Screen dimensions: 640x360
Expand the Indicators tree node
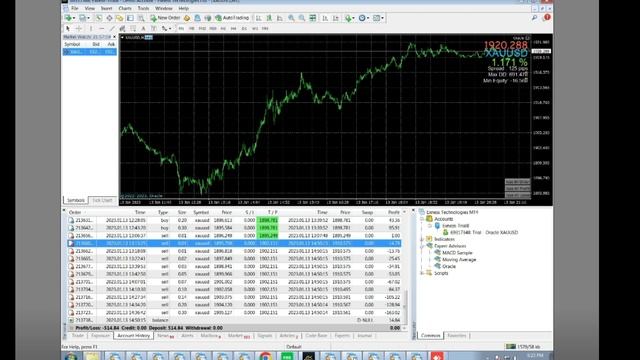[x=422, y=239]
